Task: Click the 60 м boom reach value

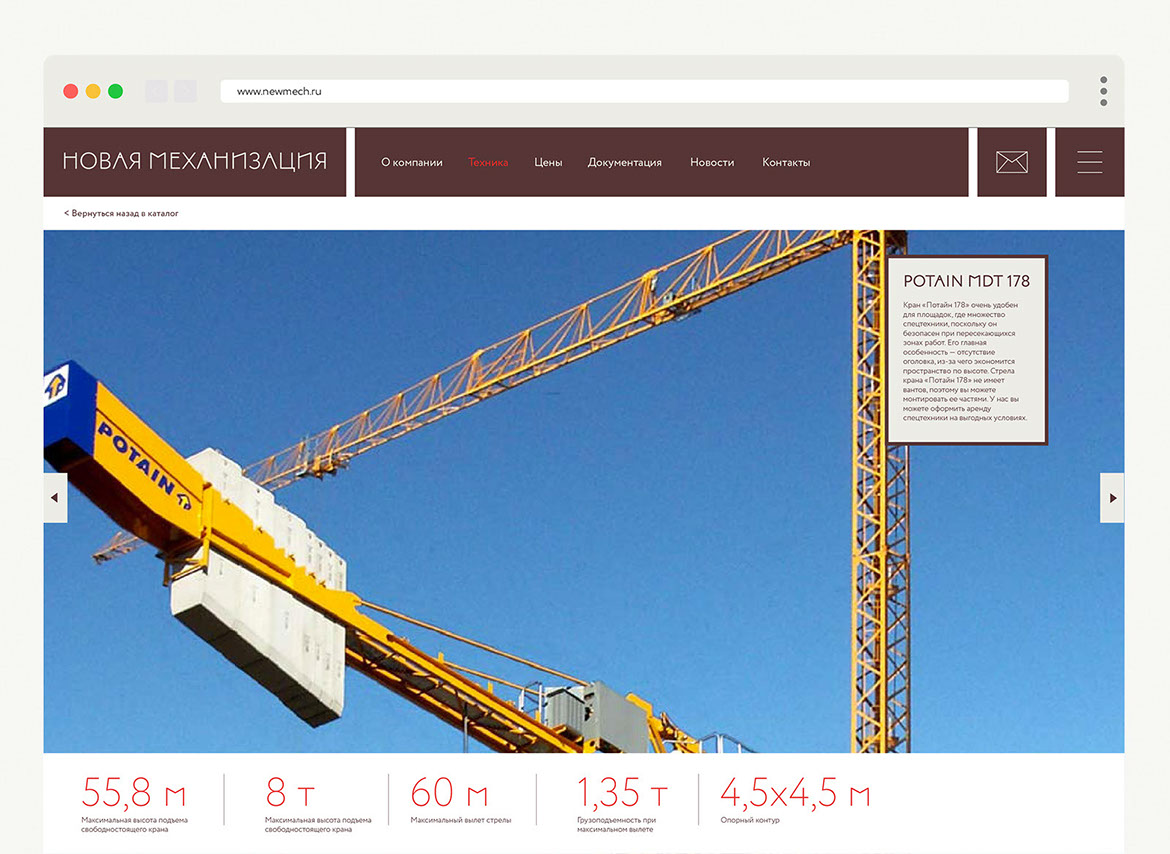Action: [449, 792]
